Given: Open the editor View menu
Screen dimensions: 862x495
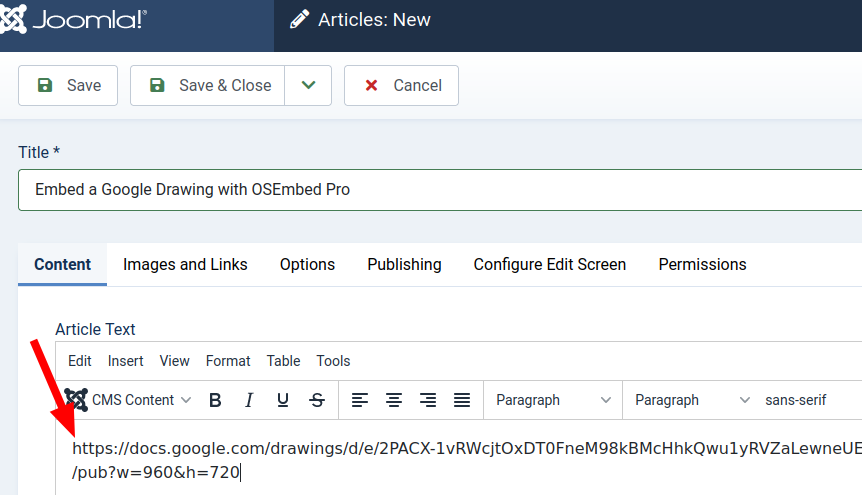Looking at the screenshot, I should [x=174, y=361].
